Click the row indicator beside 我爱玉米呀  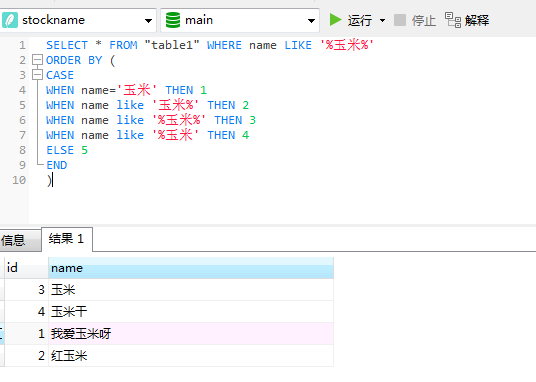pos(2,333)
